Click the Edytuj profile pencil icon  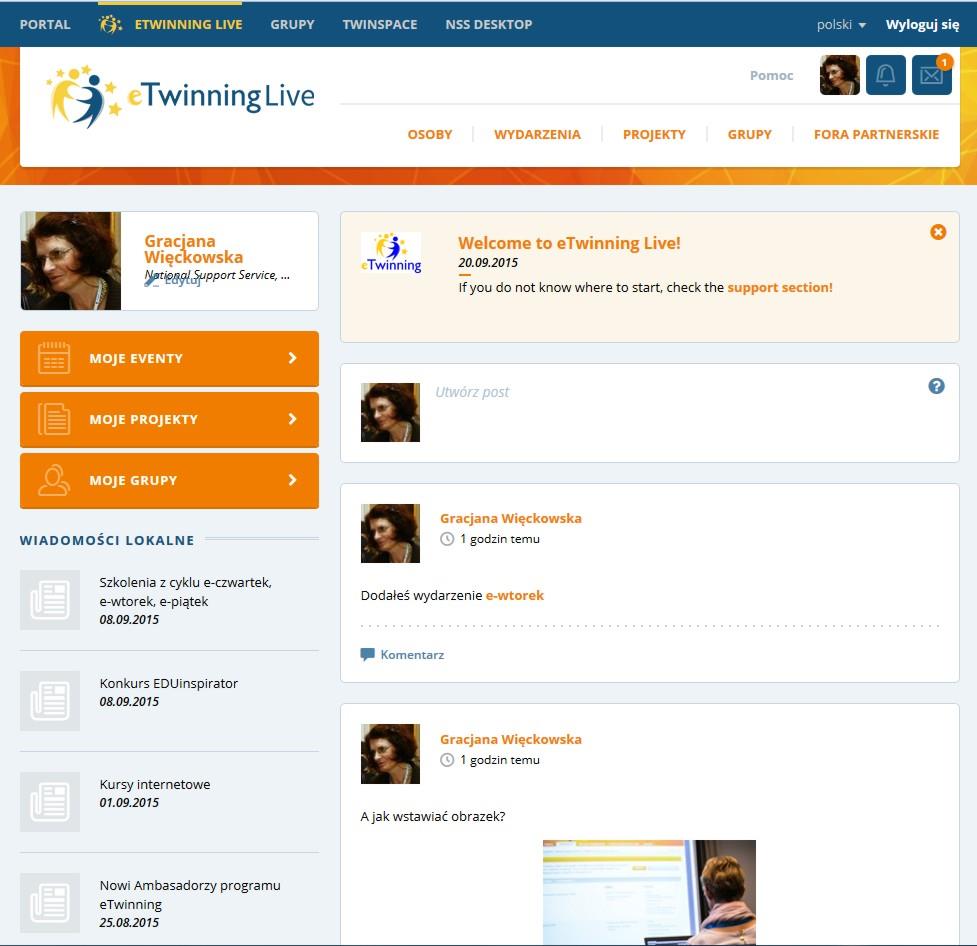(151, 280)
